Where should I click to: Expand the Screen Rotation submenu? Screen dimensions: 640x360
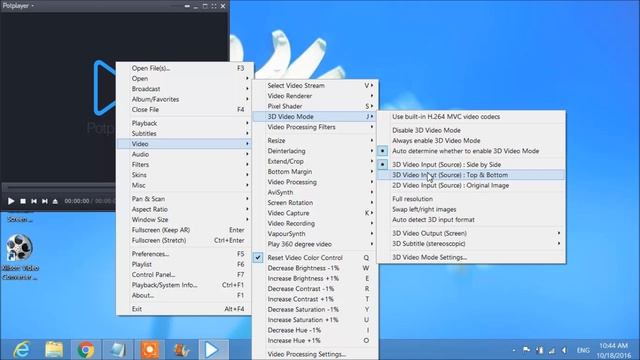(315, 202)
